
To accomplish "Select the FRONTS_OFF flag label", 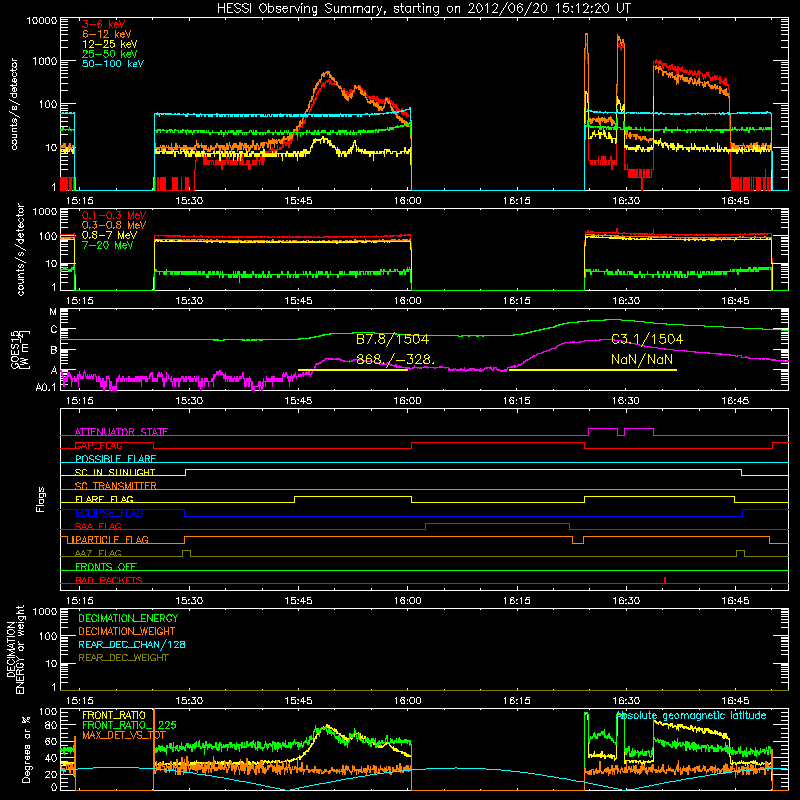I will [106, 566].
